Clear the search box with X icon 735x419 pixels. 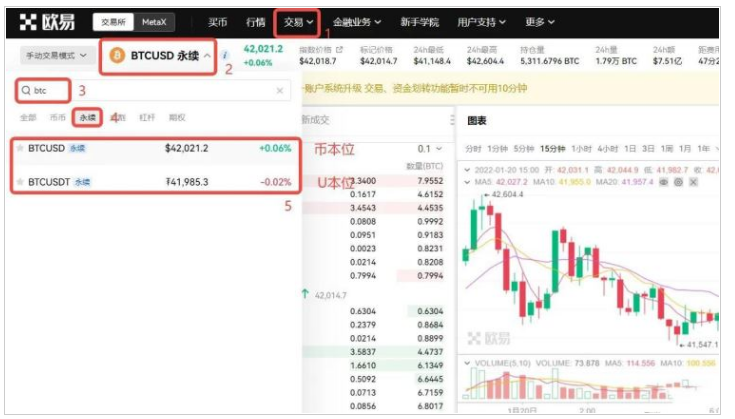click(280, 91)
